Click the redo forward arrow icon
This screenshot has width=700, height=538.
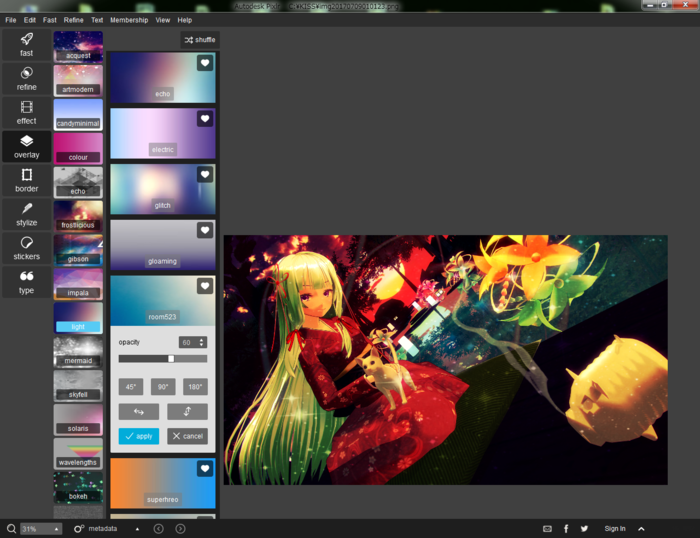(180, 529)
